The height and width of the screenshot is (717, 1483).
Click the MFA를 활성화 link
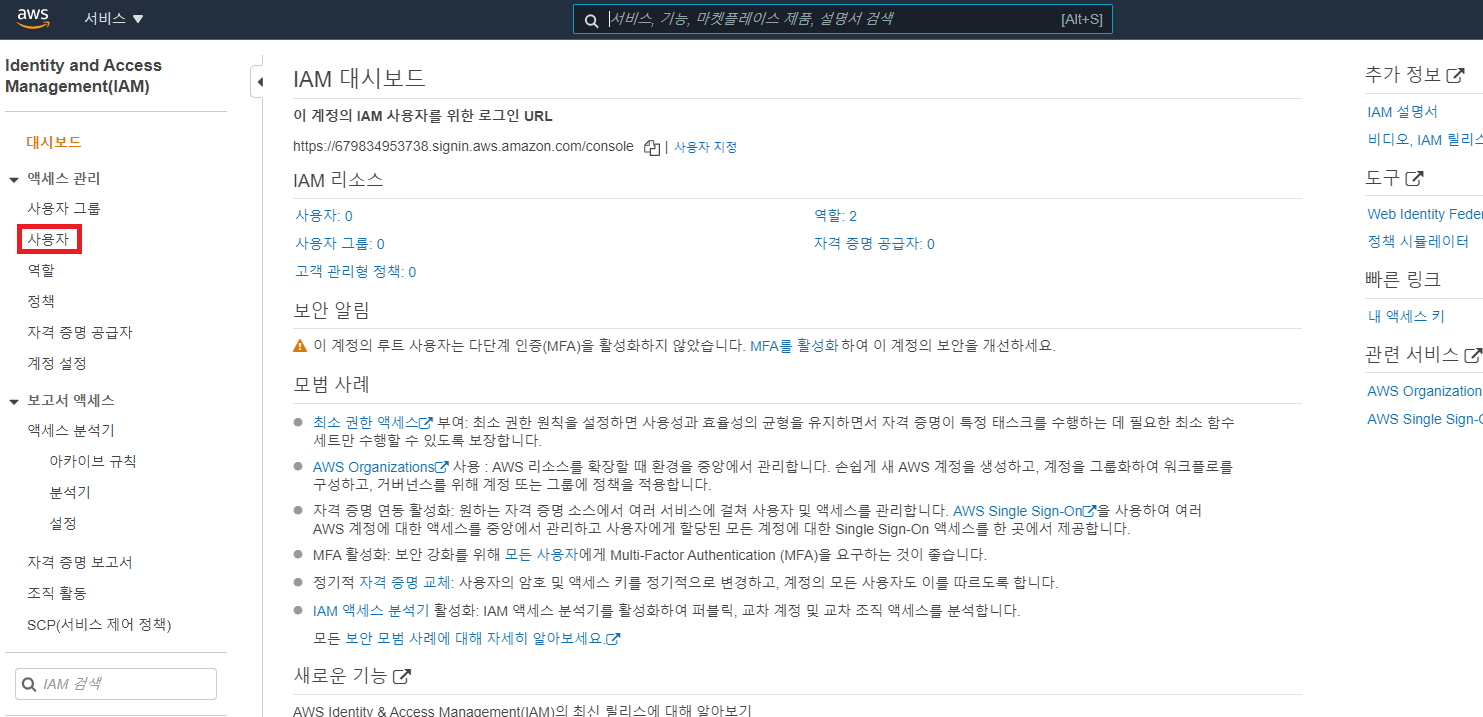tap(794, 346)
